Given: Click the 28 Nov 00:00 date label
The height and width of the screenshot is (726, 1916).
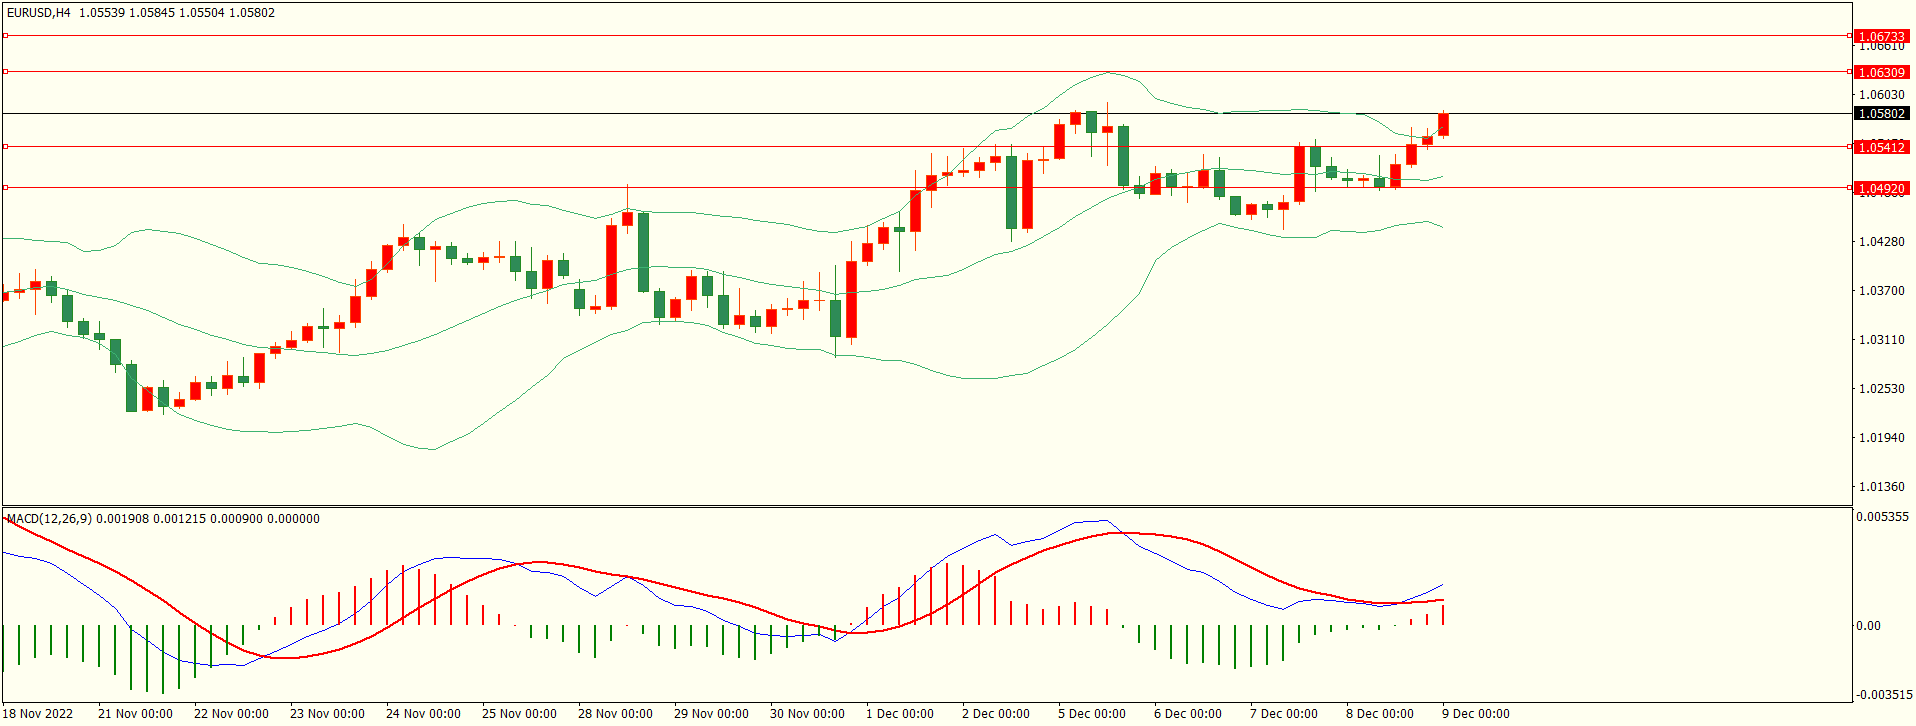Looking at the screenshot, I should pos(615,713).
